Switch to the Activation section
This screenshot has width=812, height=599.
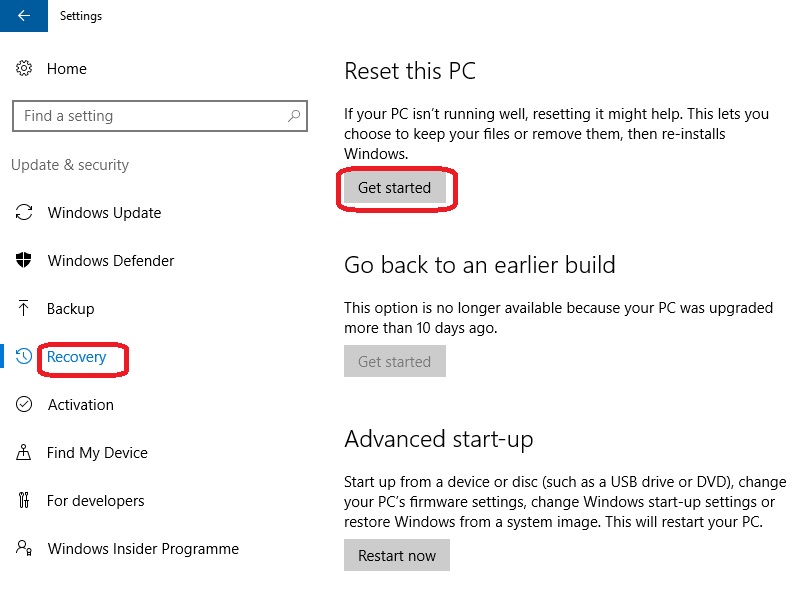79,405
